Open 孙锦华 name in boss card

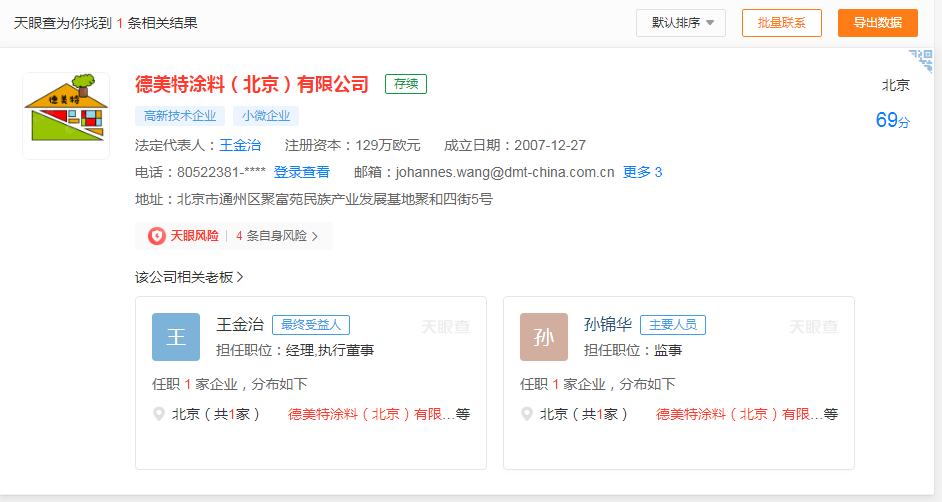pos(608,325)
